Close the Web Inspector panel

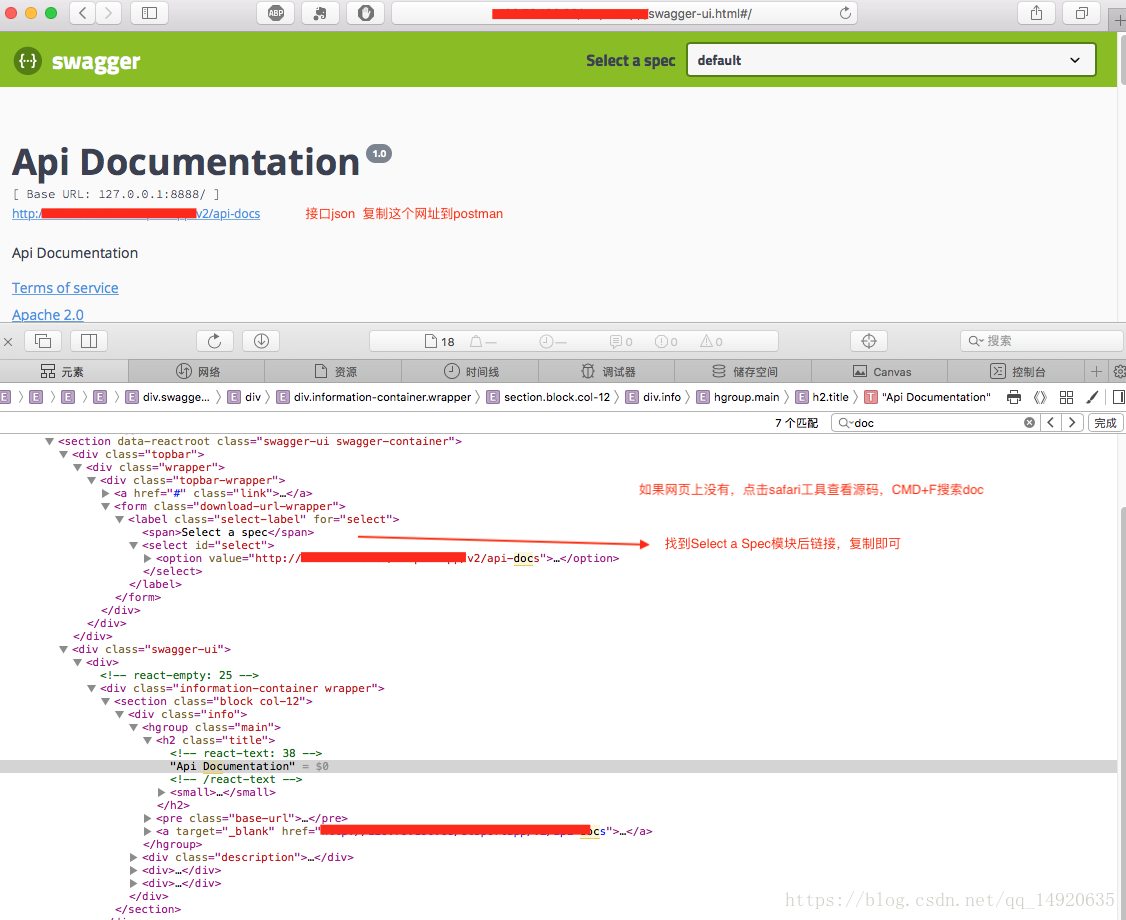[8, 342]
